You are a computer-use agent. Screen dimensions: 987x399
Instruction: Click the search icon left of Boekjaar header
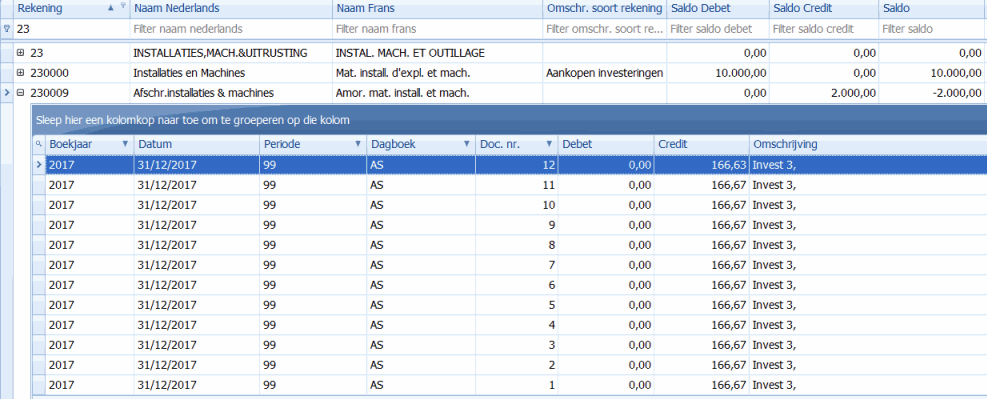tap(38, 144)
